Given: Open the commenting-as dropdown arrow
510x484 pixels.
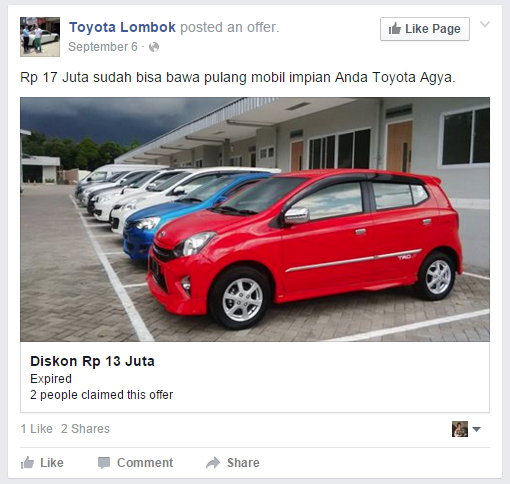Looking at the screenshot, I should pyautogui.click(x=476, y=429).
